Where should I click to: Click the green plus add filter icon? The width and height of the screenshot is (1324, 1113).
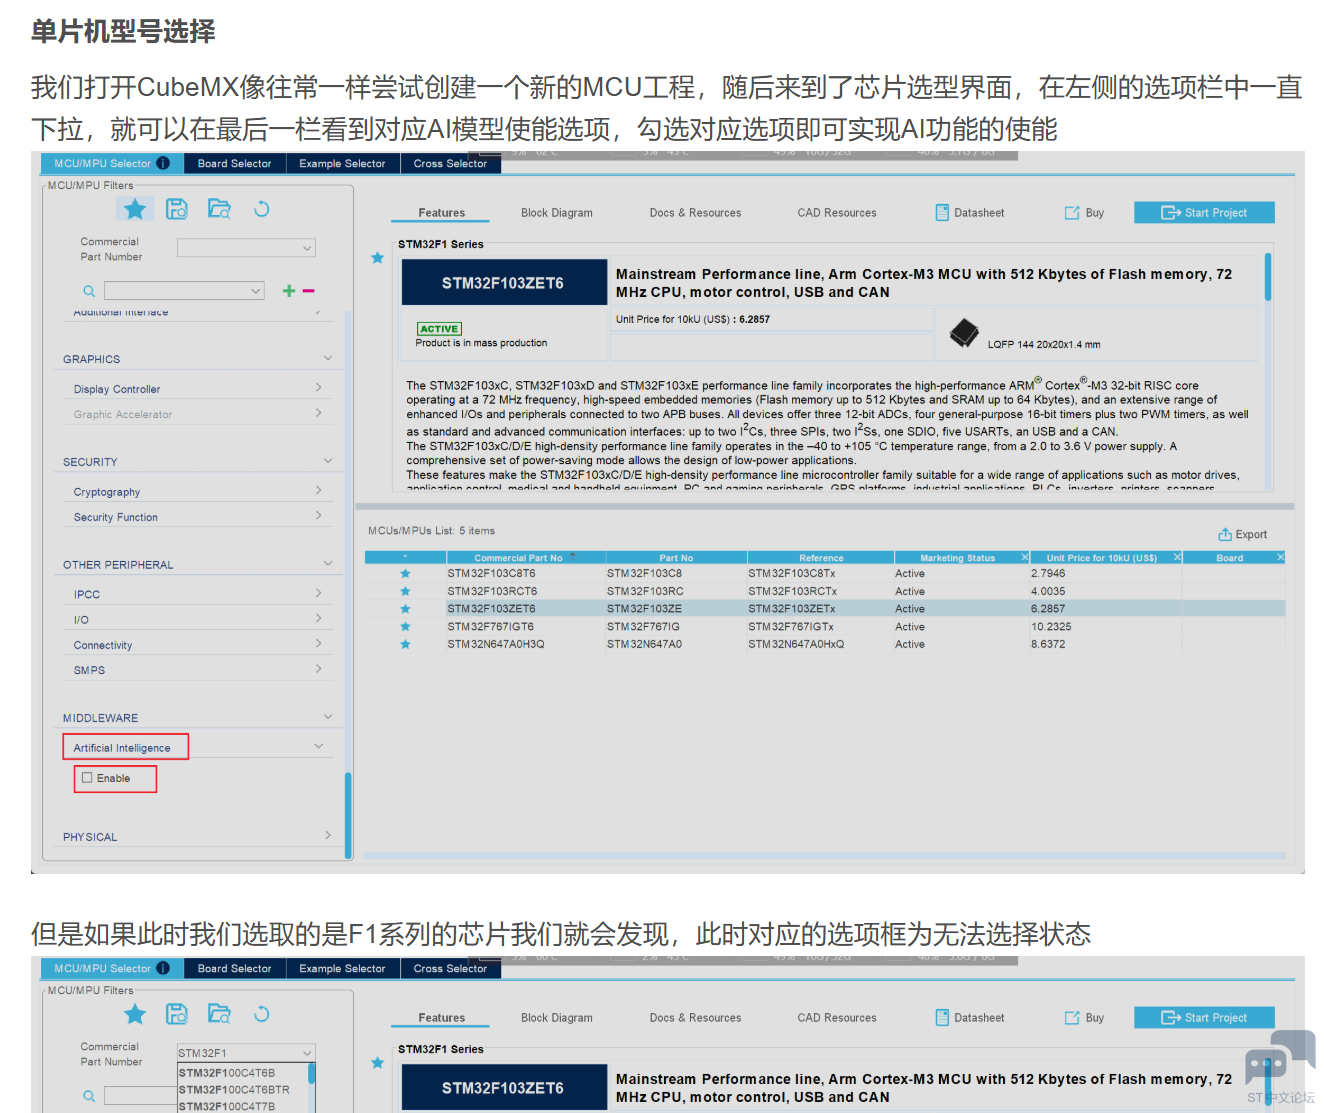pos(289,291)
